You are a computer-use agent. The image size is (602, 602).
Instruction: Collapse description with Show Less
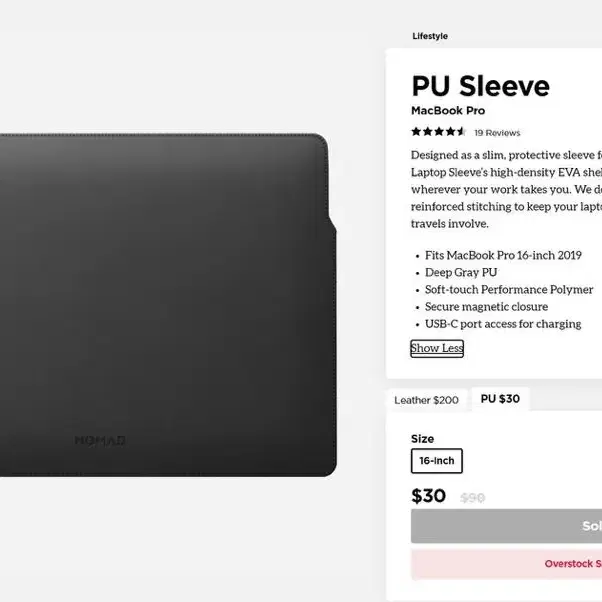437,348
